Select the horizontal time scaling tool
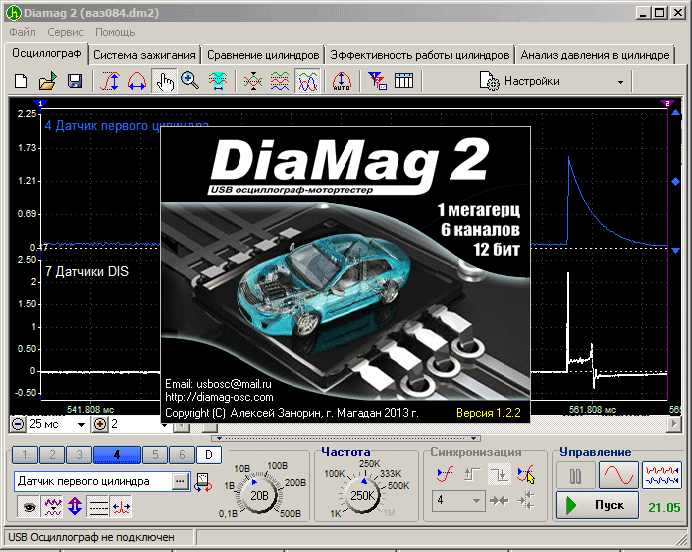 click(x=137, y=81)
